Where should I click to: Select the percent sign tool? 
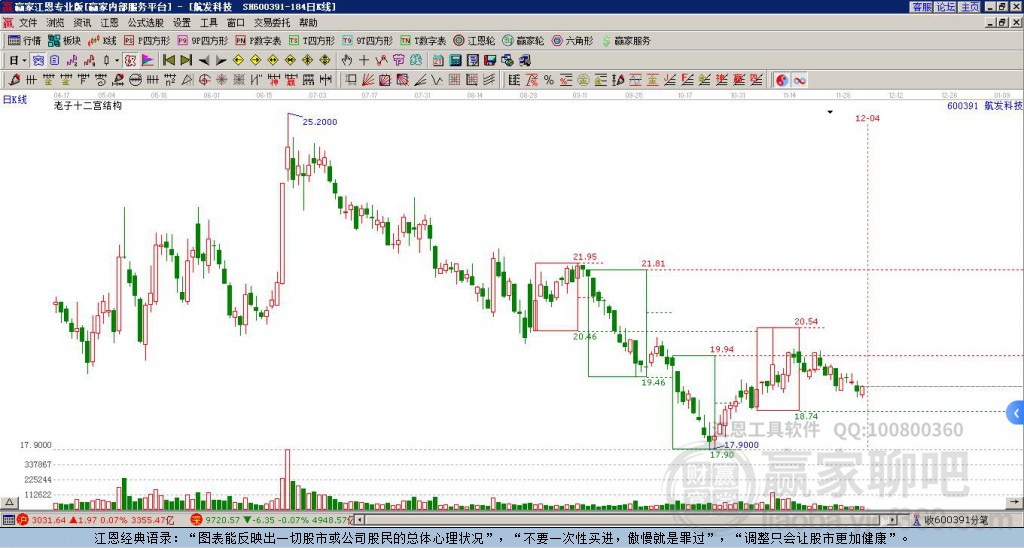coord(549,80)
